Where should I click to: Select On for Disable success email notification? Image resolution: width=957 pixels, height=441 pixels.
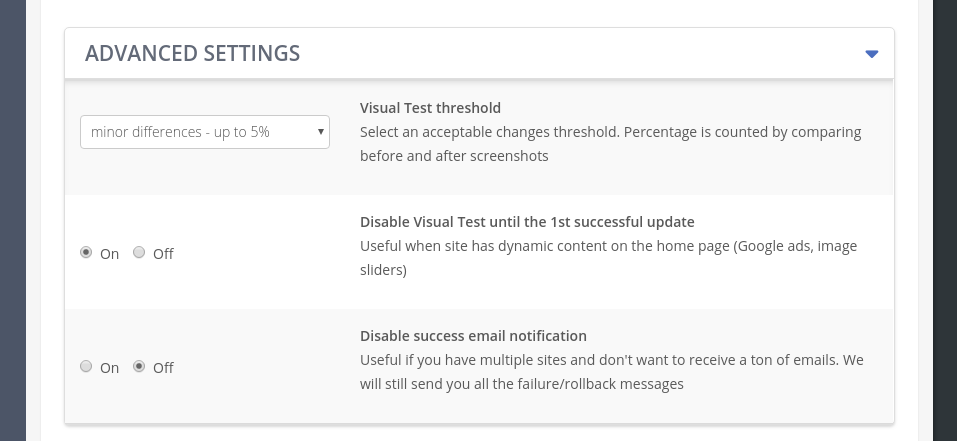86,366
